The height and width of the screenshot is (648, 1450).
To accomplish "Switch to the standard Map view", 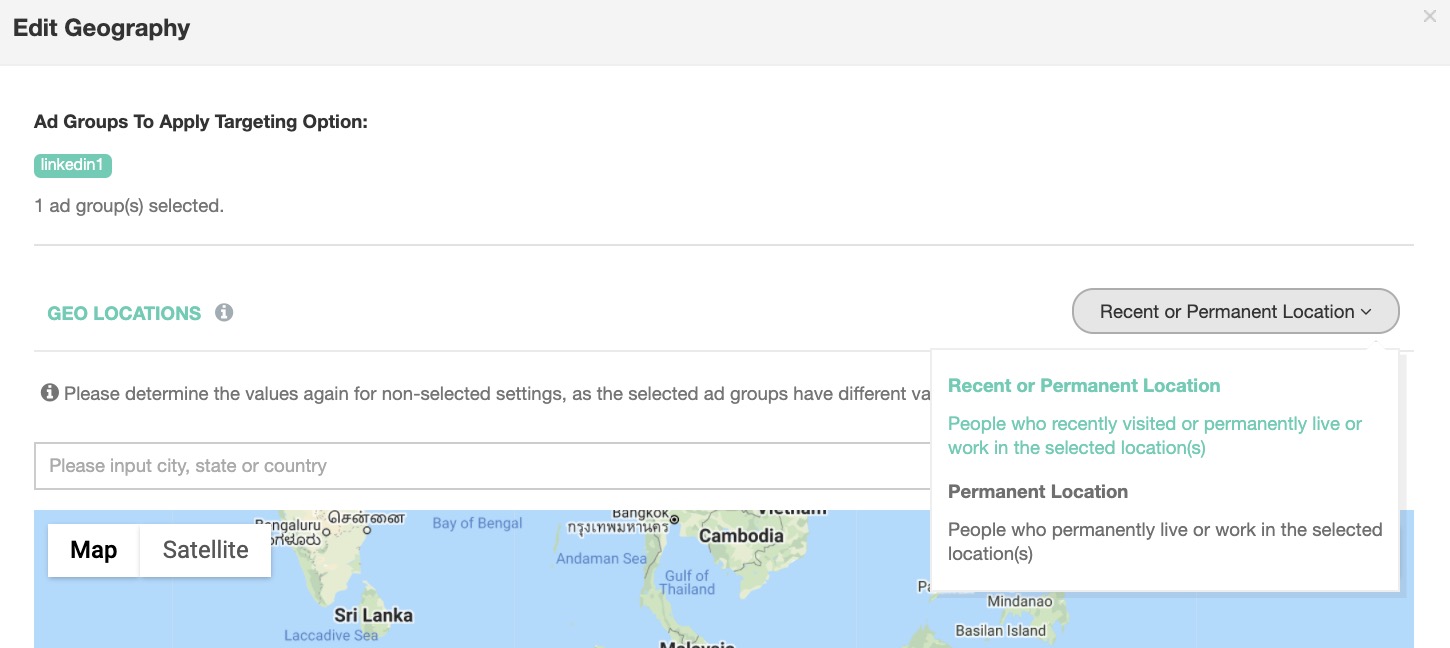I will point(93,550).
